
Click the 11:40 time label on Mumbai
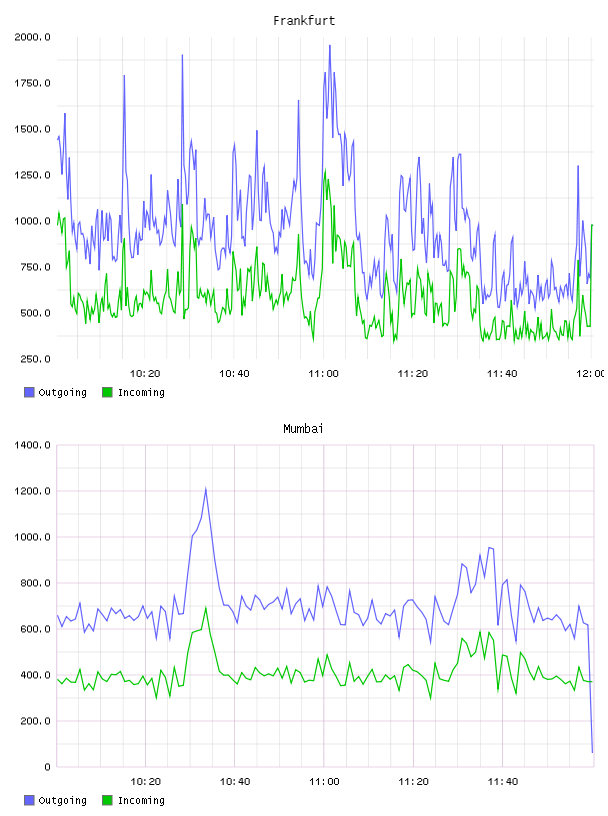point(503,782)
